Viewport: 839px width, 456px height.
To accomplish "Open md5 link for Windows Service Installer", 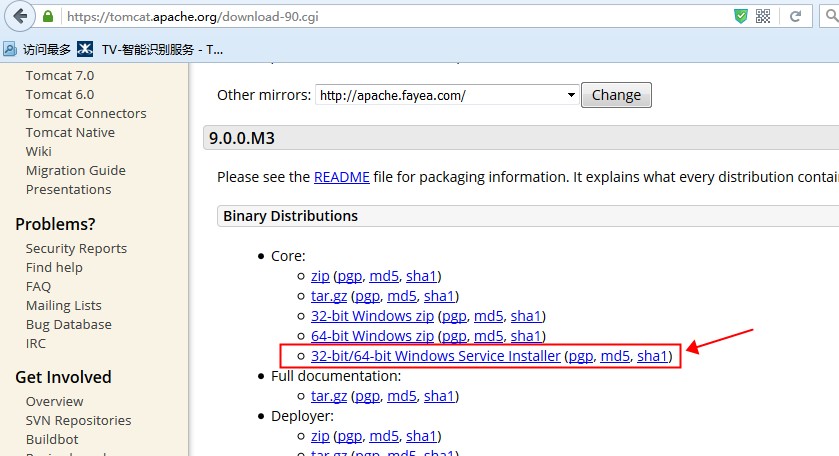I will (615, 356).
